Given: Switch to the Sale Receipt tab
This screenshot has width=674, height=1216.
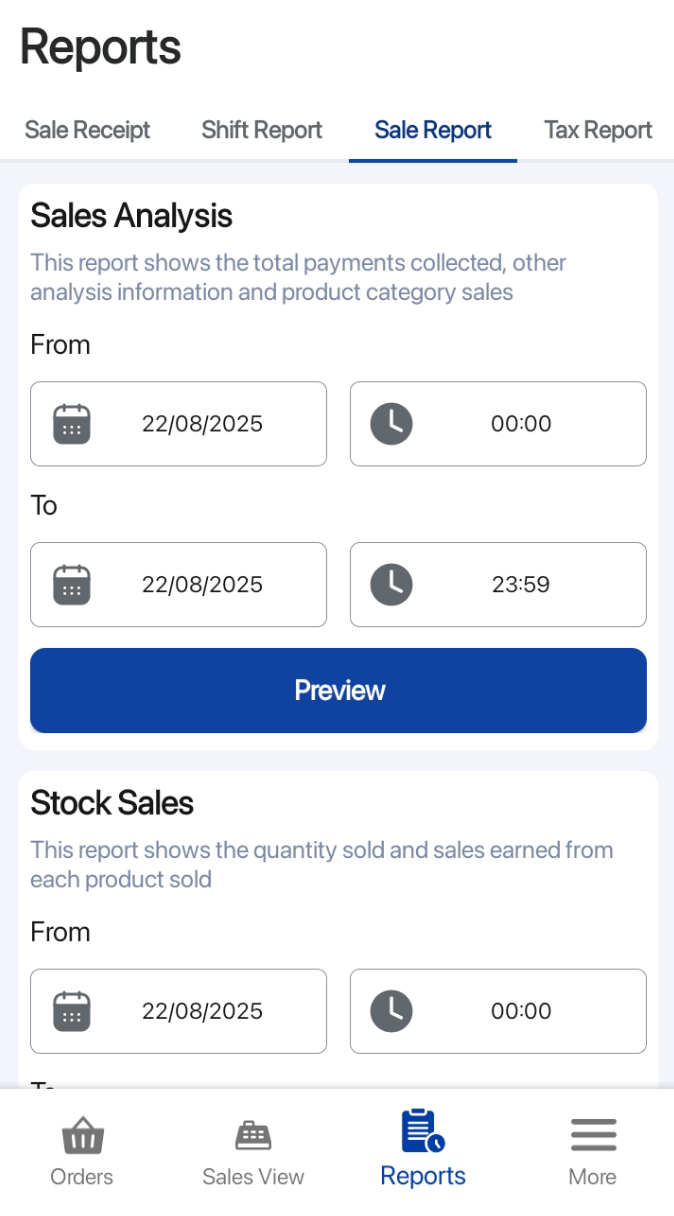Looking at the screenshot, I should 88,130.
